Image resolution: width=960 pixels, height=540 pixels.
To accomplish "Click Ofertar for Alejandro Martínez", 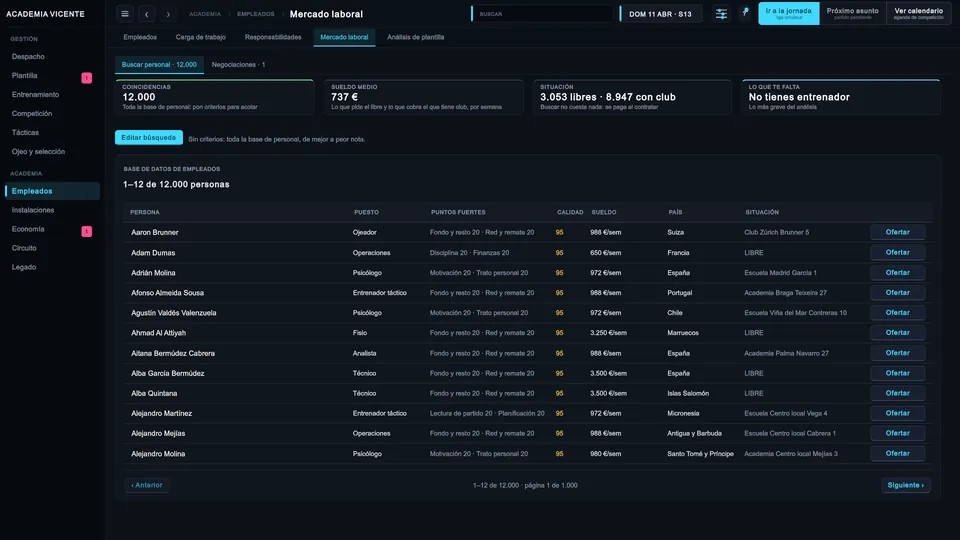I will click(x=898, y=413).
